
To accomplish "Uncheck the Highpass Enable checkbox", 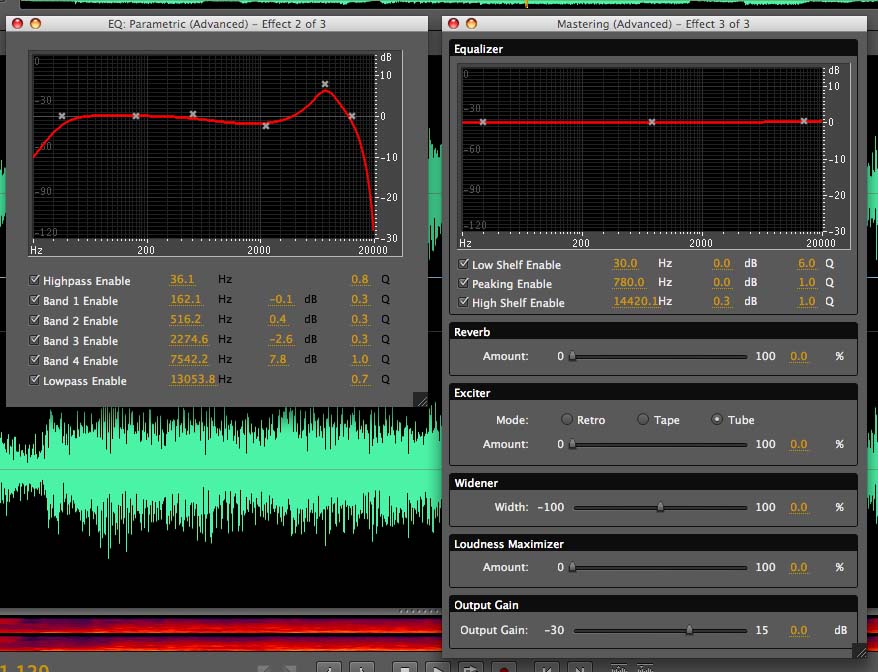I will [34, 281].
